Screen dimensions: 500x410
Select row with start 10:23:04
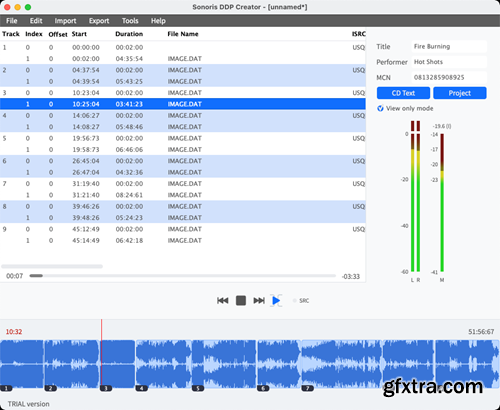[x=183, y=93]
